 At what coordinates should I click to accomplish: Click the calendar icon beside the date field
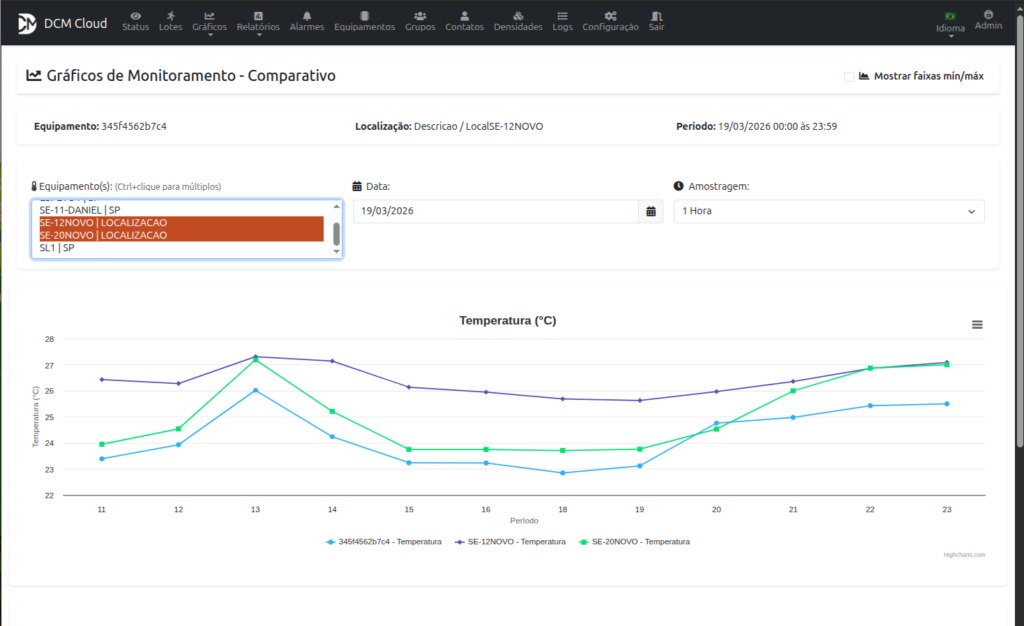coord(651,211)
